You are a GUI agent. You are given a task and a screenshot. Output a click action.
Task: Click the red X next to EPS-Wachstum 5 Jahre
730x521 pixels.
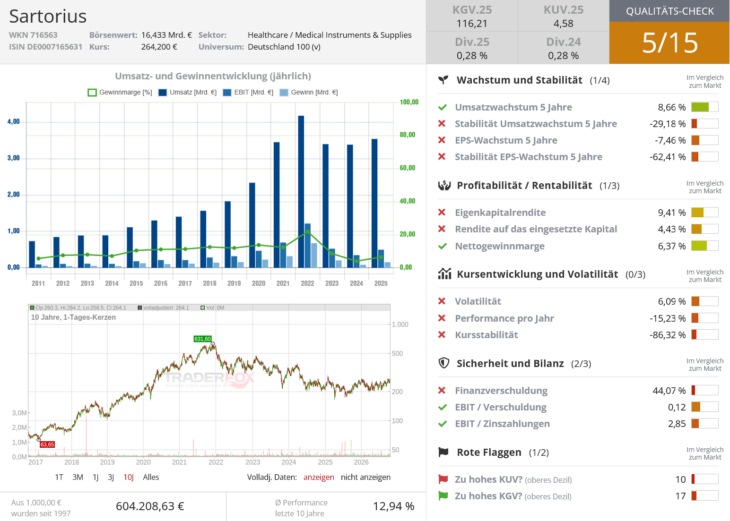(x=442, y=140)
